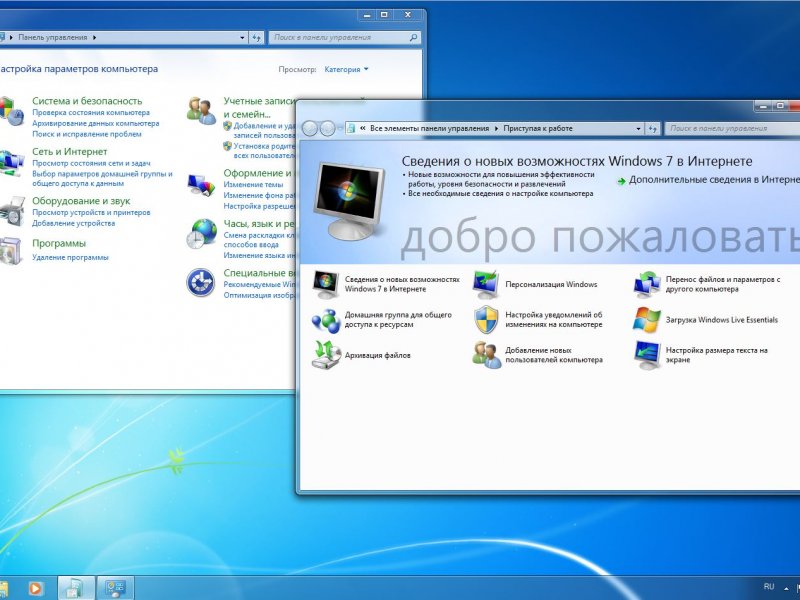Open the Hardware and Sound printer icon

tap(11, 211)
